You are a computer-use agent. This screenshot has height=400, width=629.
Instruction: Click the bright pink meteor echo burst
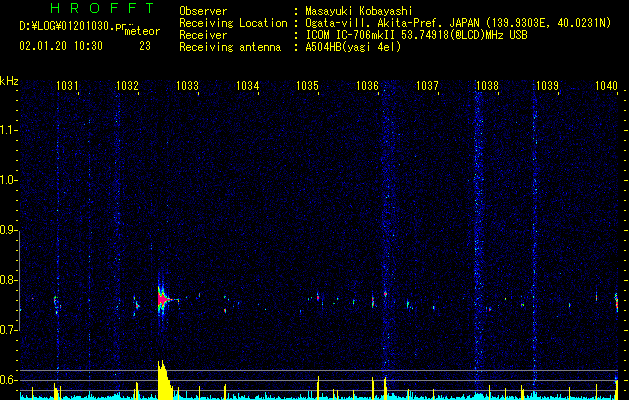[162, 300]
